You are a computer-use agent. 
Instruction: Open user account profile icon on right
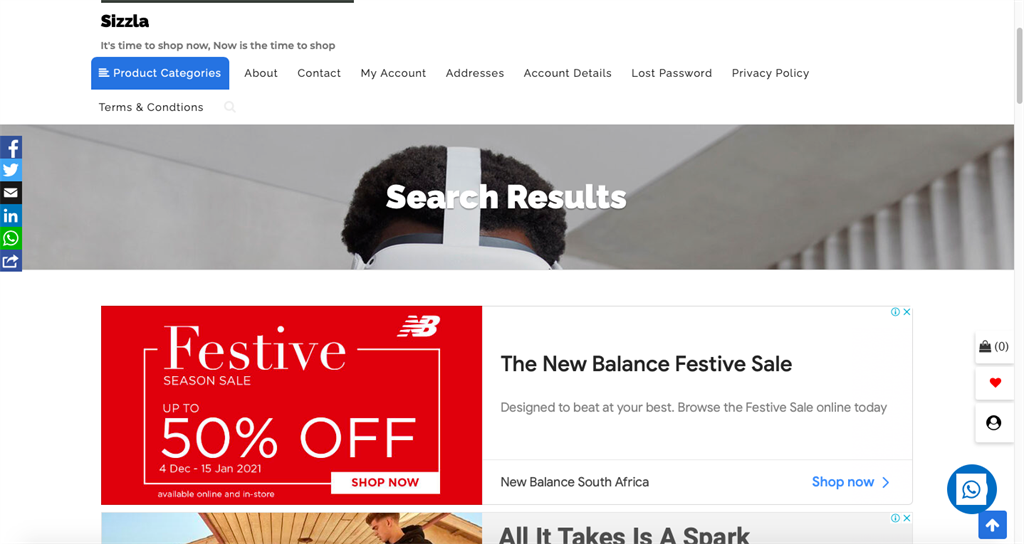pyautogui.click(x=994, y=423)
